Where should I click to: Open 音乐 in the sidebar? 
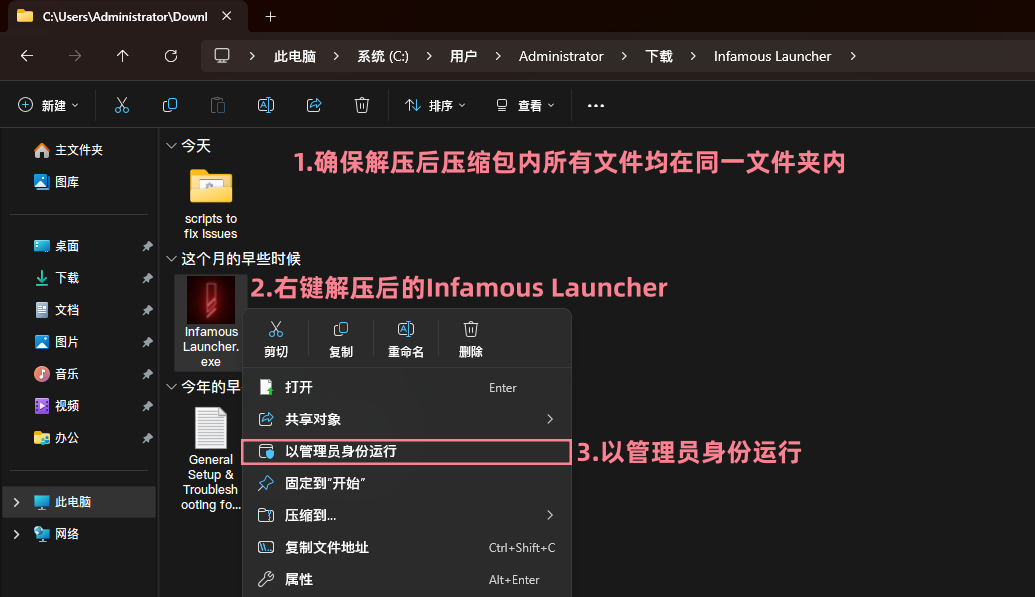point(56,374)
